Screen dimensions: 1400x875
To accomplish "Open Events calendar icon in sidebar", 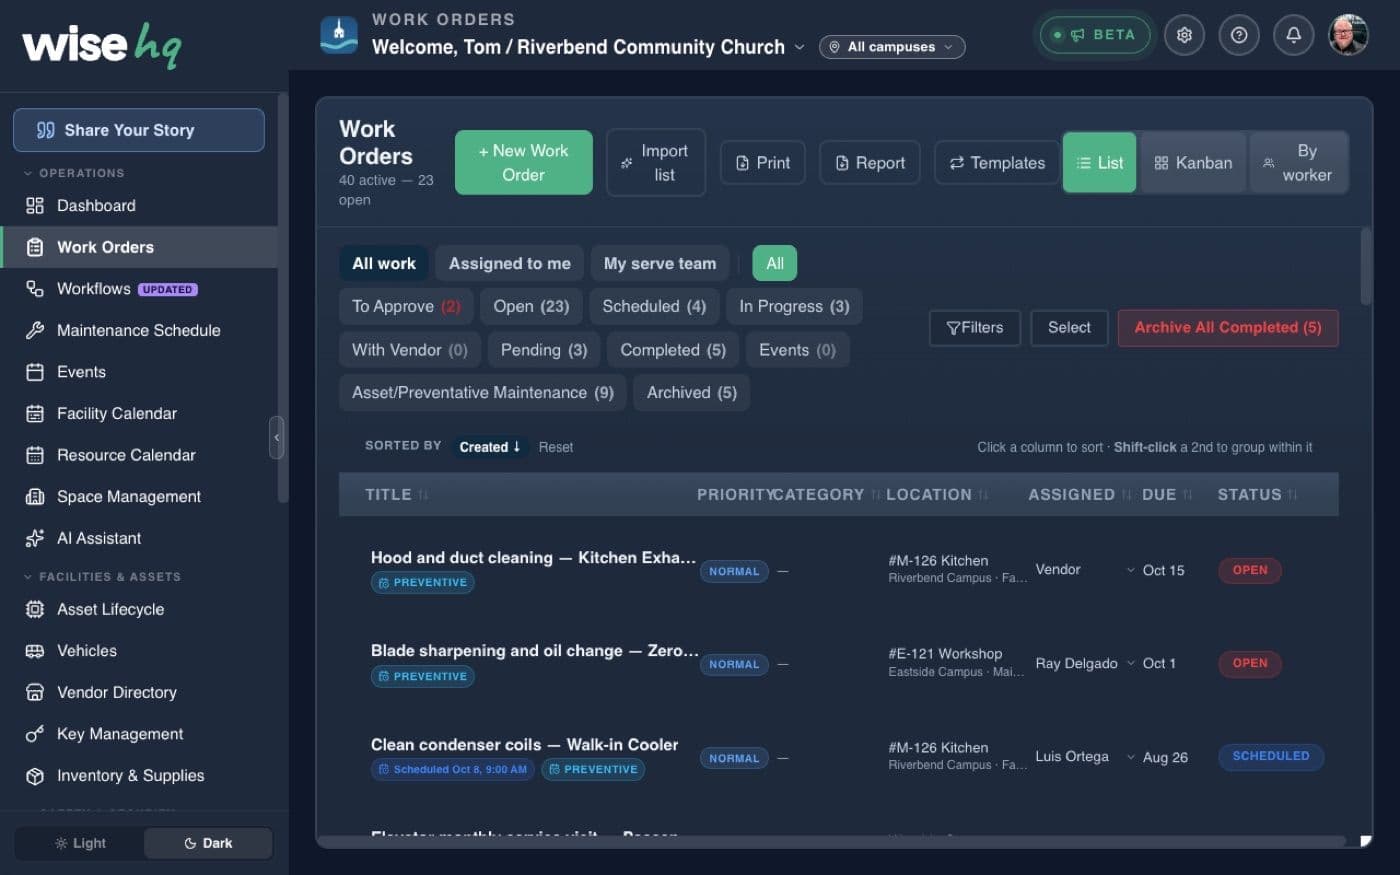I will click(35, 372).
